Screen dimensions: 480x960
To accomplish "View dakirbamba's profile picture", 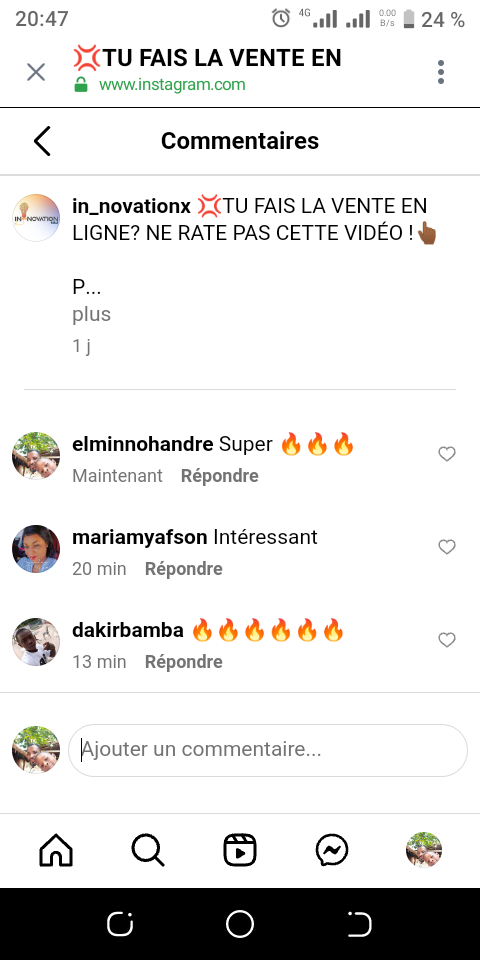I will pos(36,642).
